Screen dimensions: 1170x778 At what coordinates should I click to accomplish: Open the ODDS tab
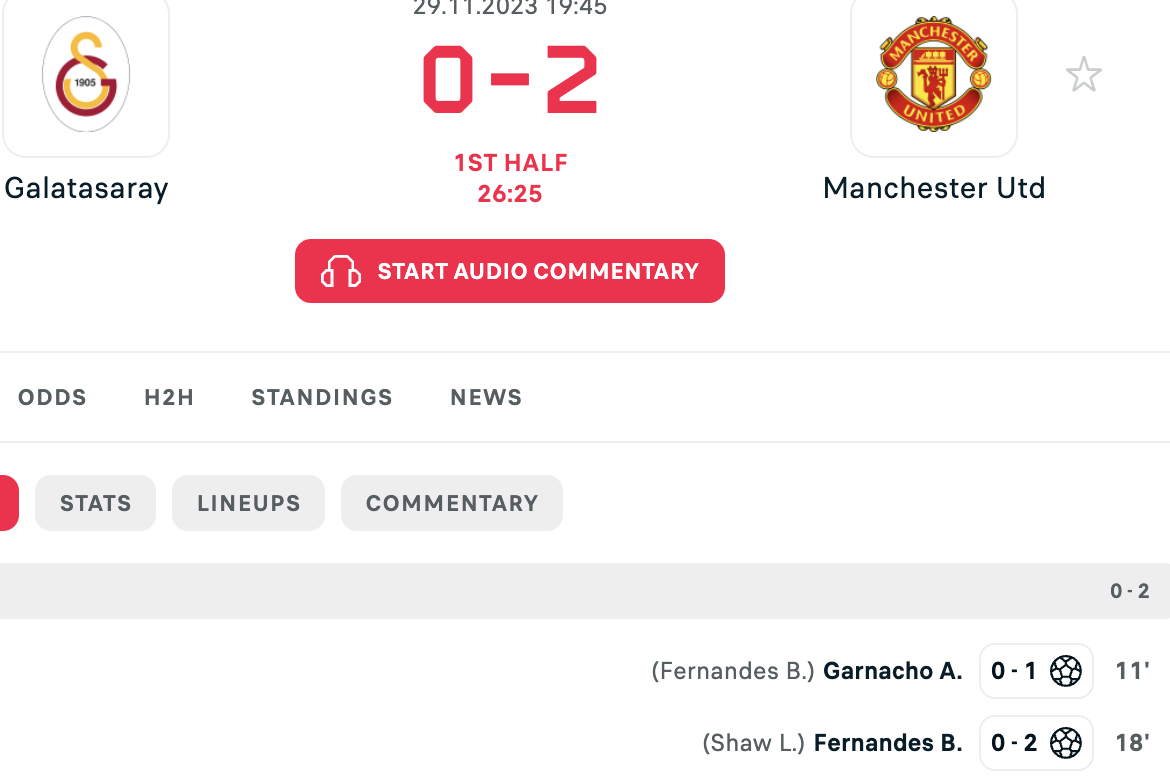click(52, 398)
